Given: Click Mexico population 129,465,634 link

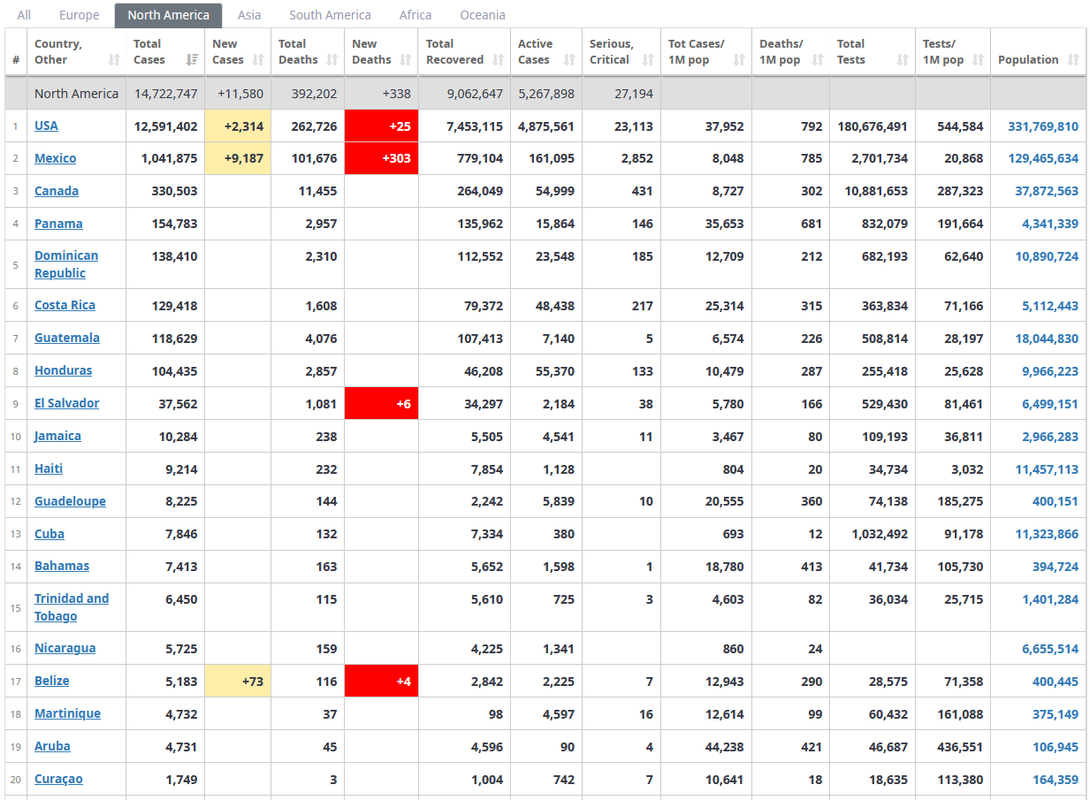Looking at the screenshot, I should tap(1043, 158).
